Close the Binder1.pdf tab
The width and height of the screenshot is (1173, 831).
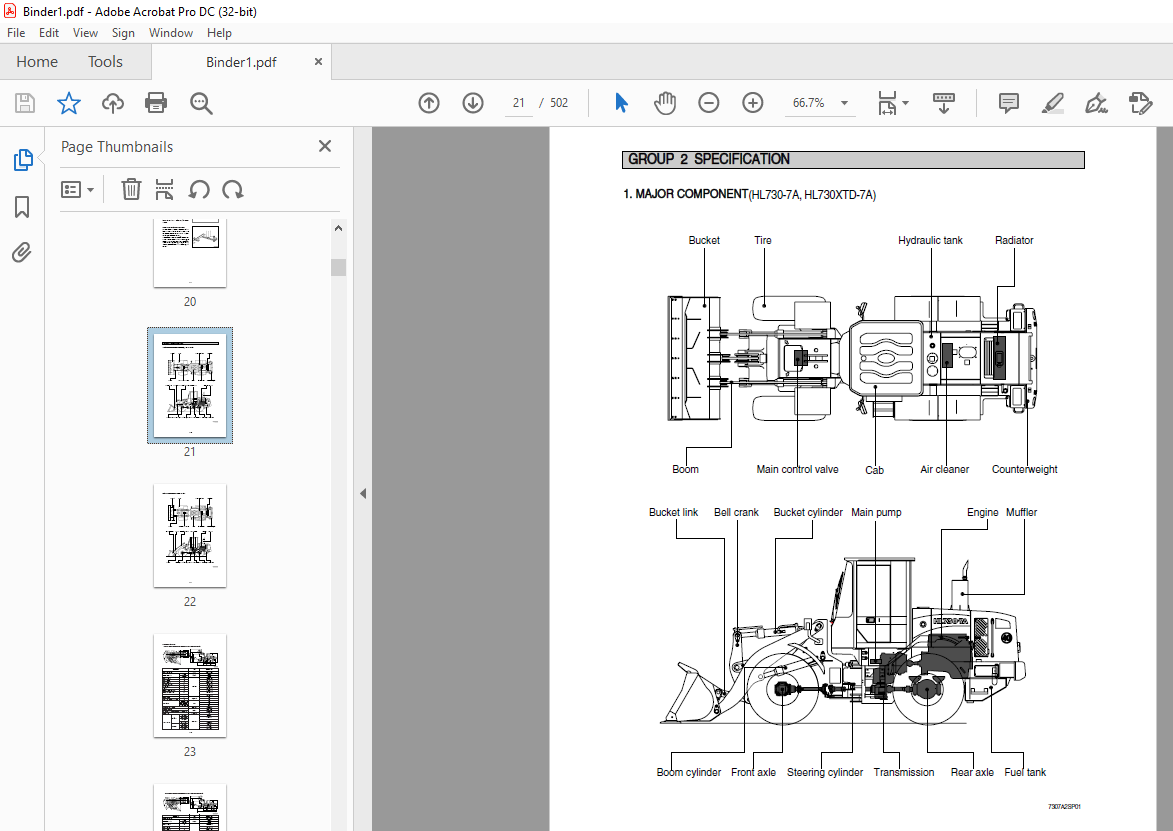click(318, 61)
